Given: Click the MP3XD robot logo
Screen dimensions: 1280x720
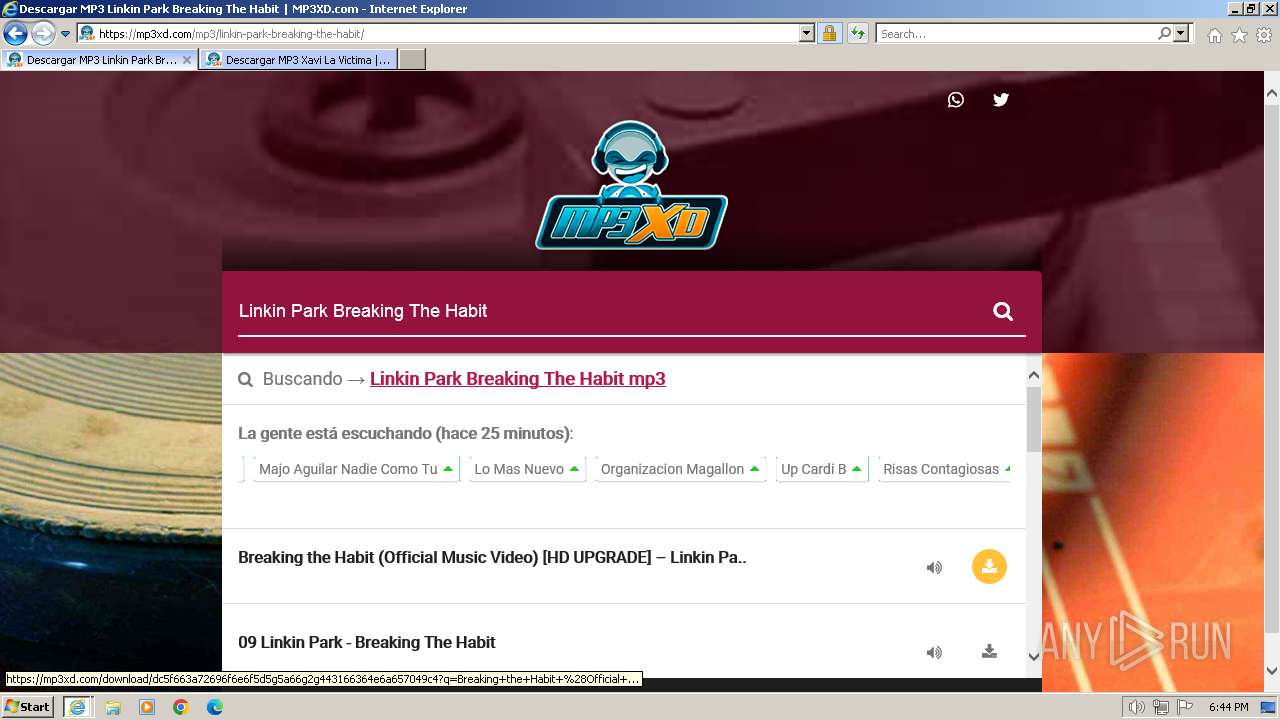Looking at the screenshot, I should point(631,185).
